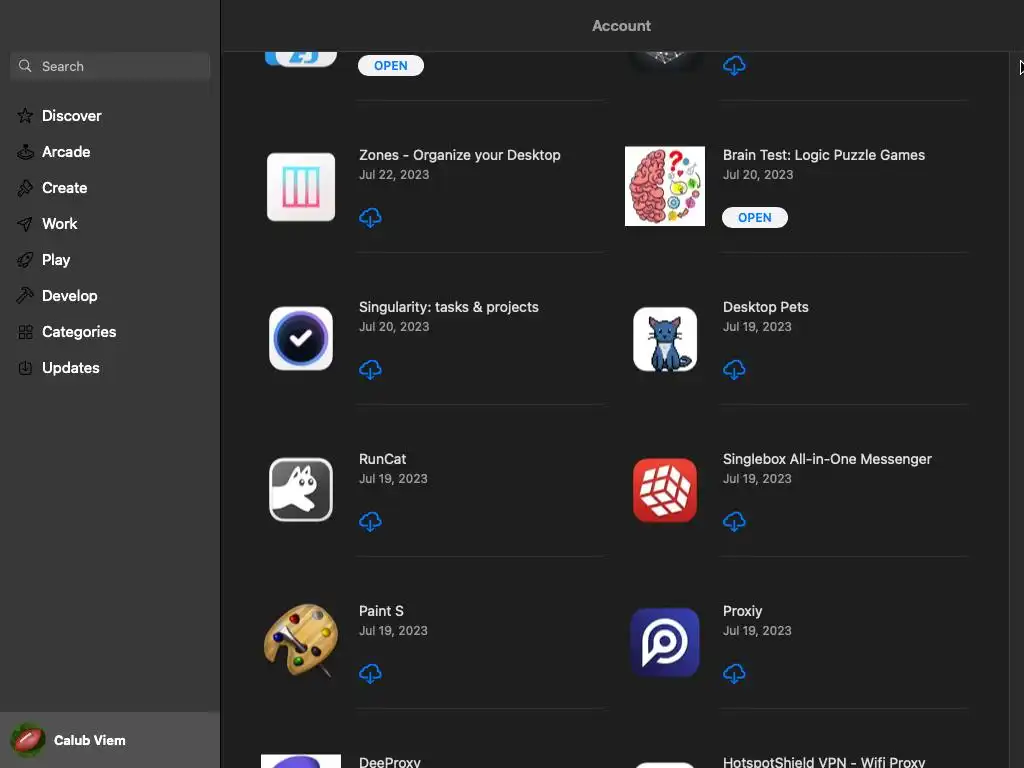The height and width of the screenshot is (768, 1024).
Task: Click Jul 19, 2023 date under Paint S
Action: [x=393, y=631]
